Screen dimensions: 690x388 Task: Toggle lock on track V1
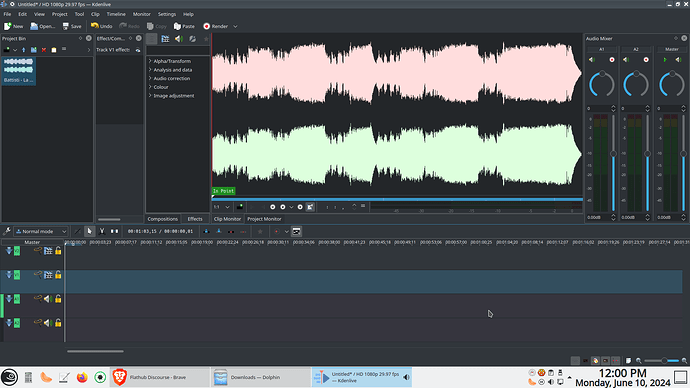pos(58,275)
